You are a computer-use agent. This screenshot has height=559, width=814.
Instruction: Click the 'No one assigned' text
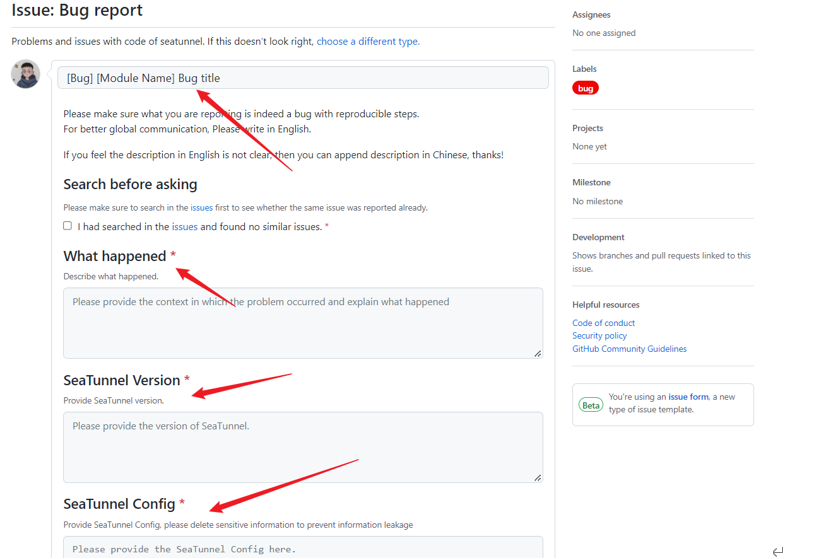coord(604,33)
